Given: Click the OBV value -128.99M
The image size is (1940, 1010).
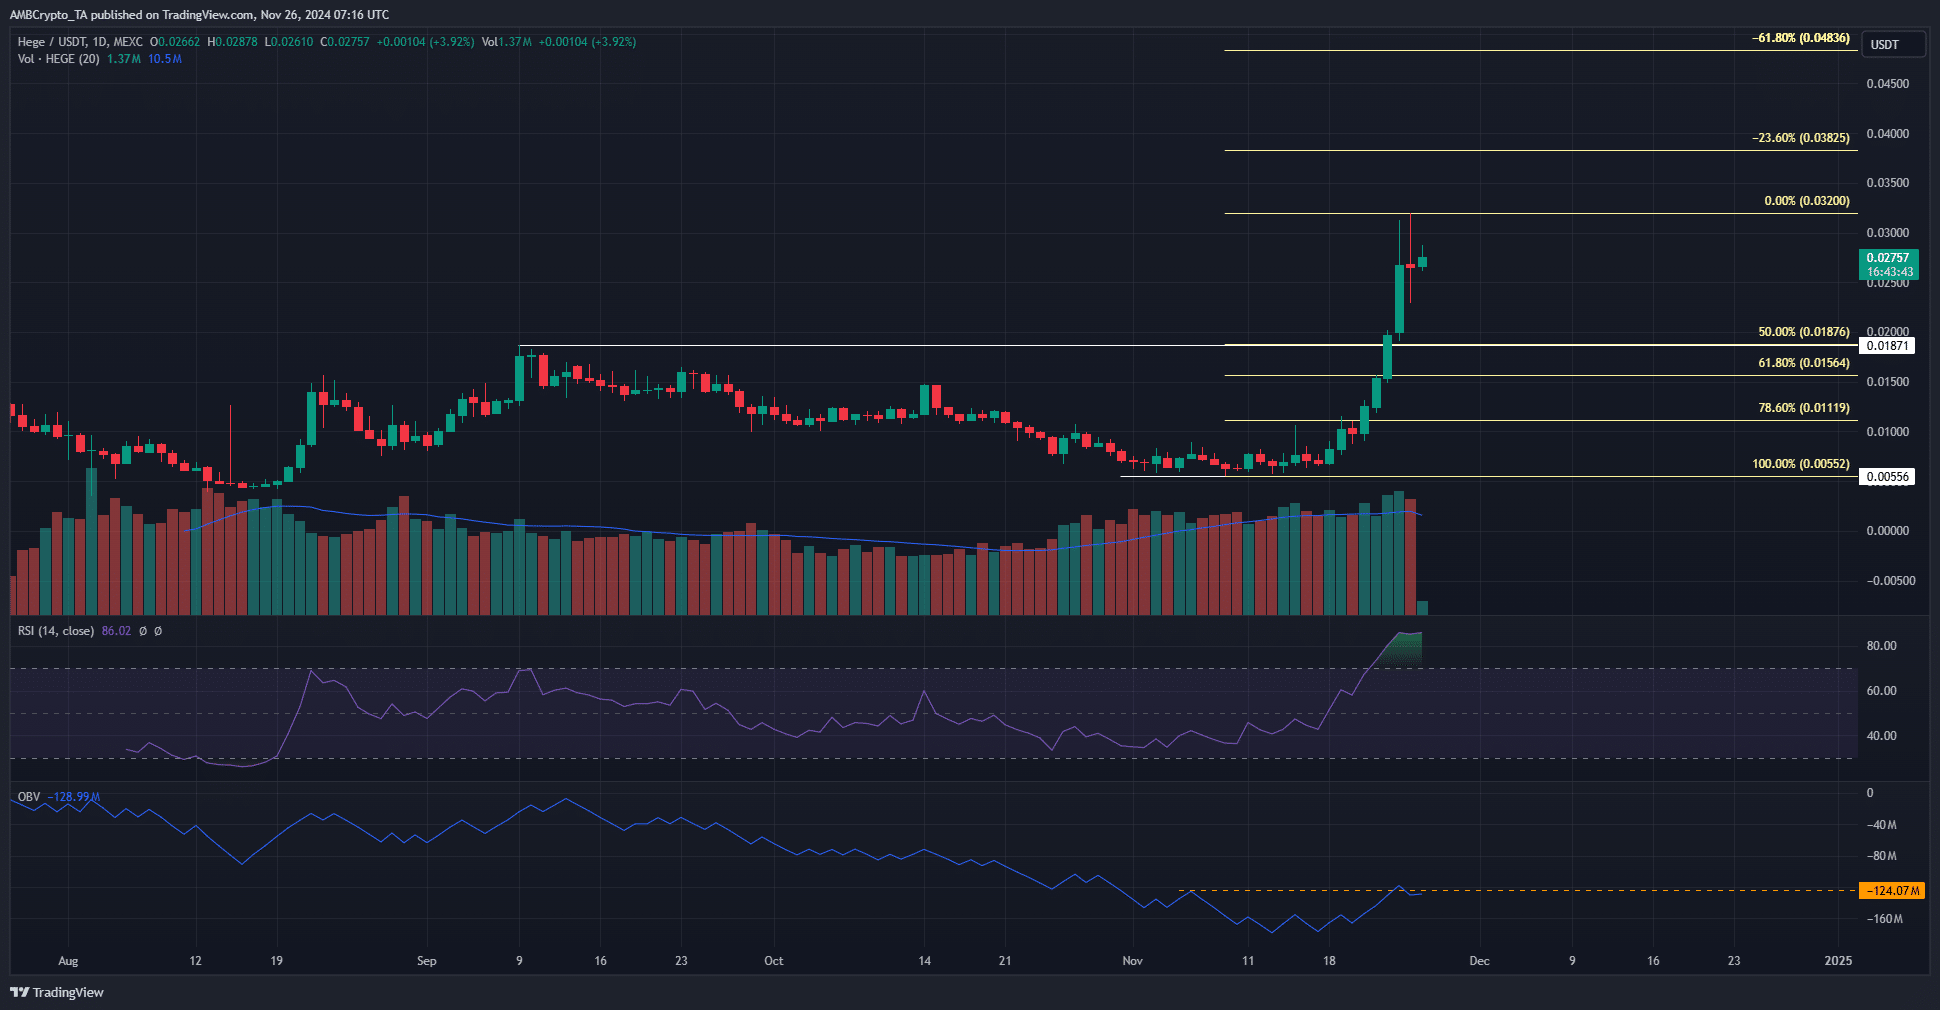Looking at the screenshot, I should (x=74, y=797).
